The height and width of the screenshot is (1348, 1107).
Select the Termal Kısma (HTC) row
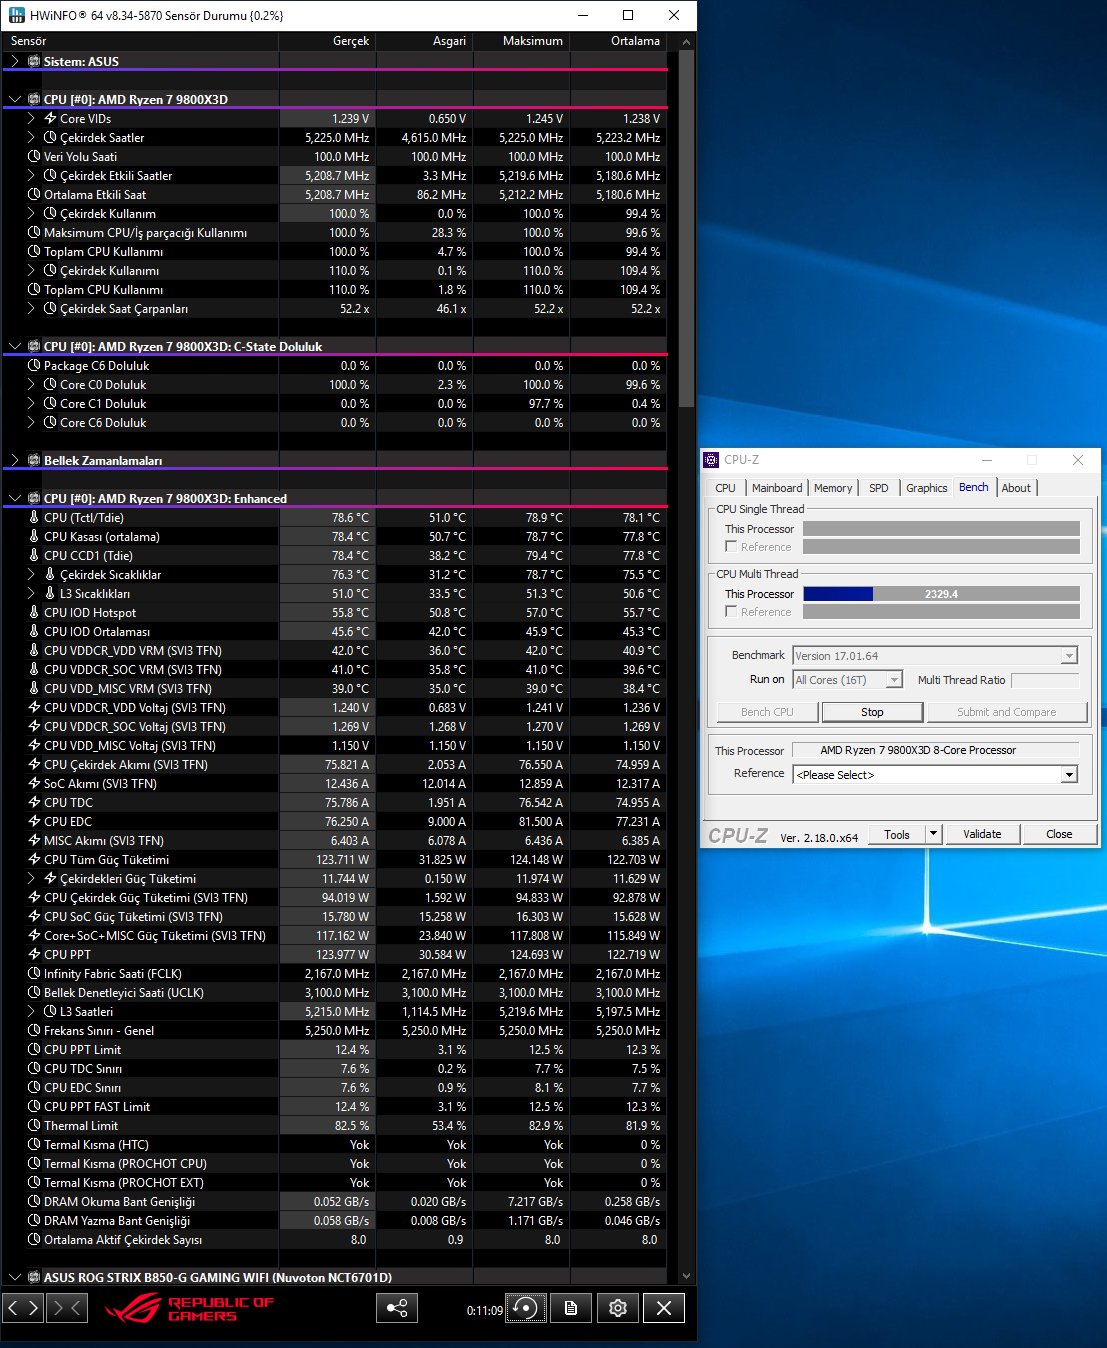[335, 1144]
